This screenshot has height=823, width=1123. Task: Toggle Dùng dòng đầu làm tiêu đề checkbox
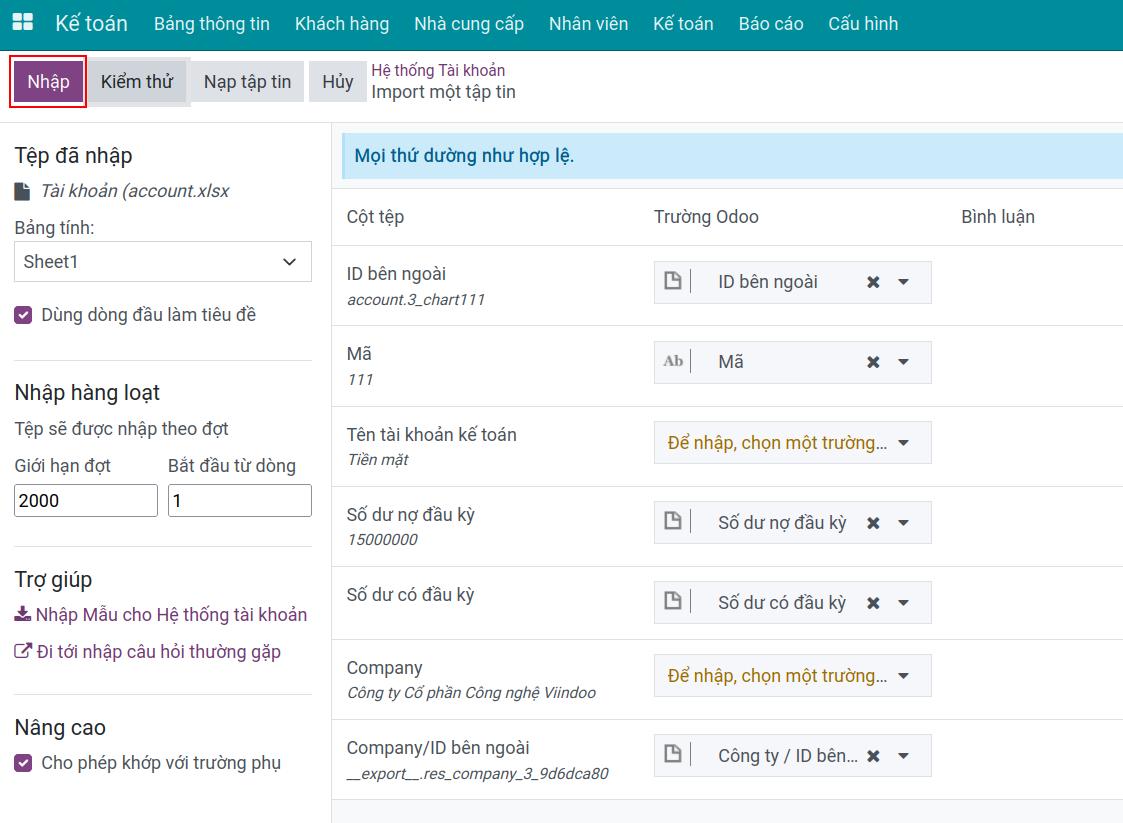[23, 315]
